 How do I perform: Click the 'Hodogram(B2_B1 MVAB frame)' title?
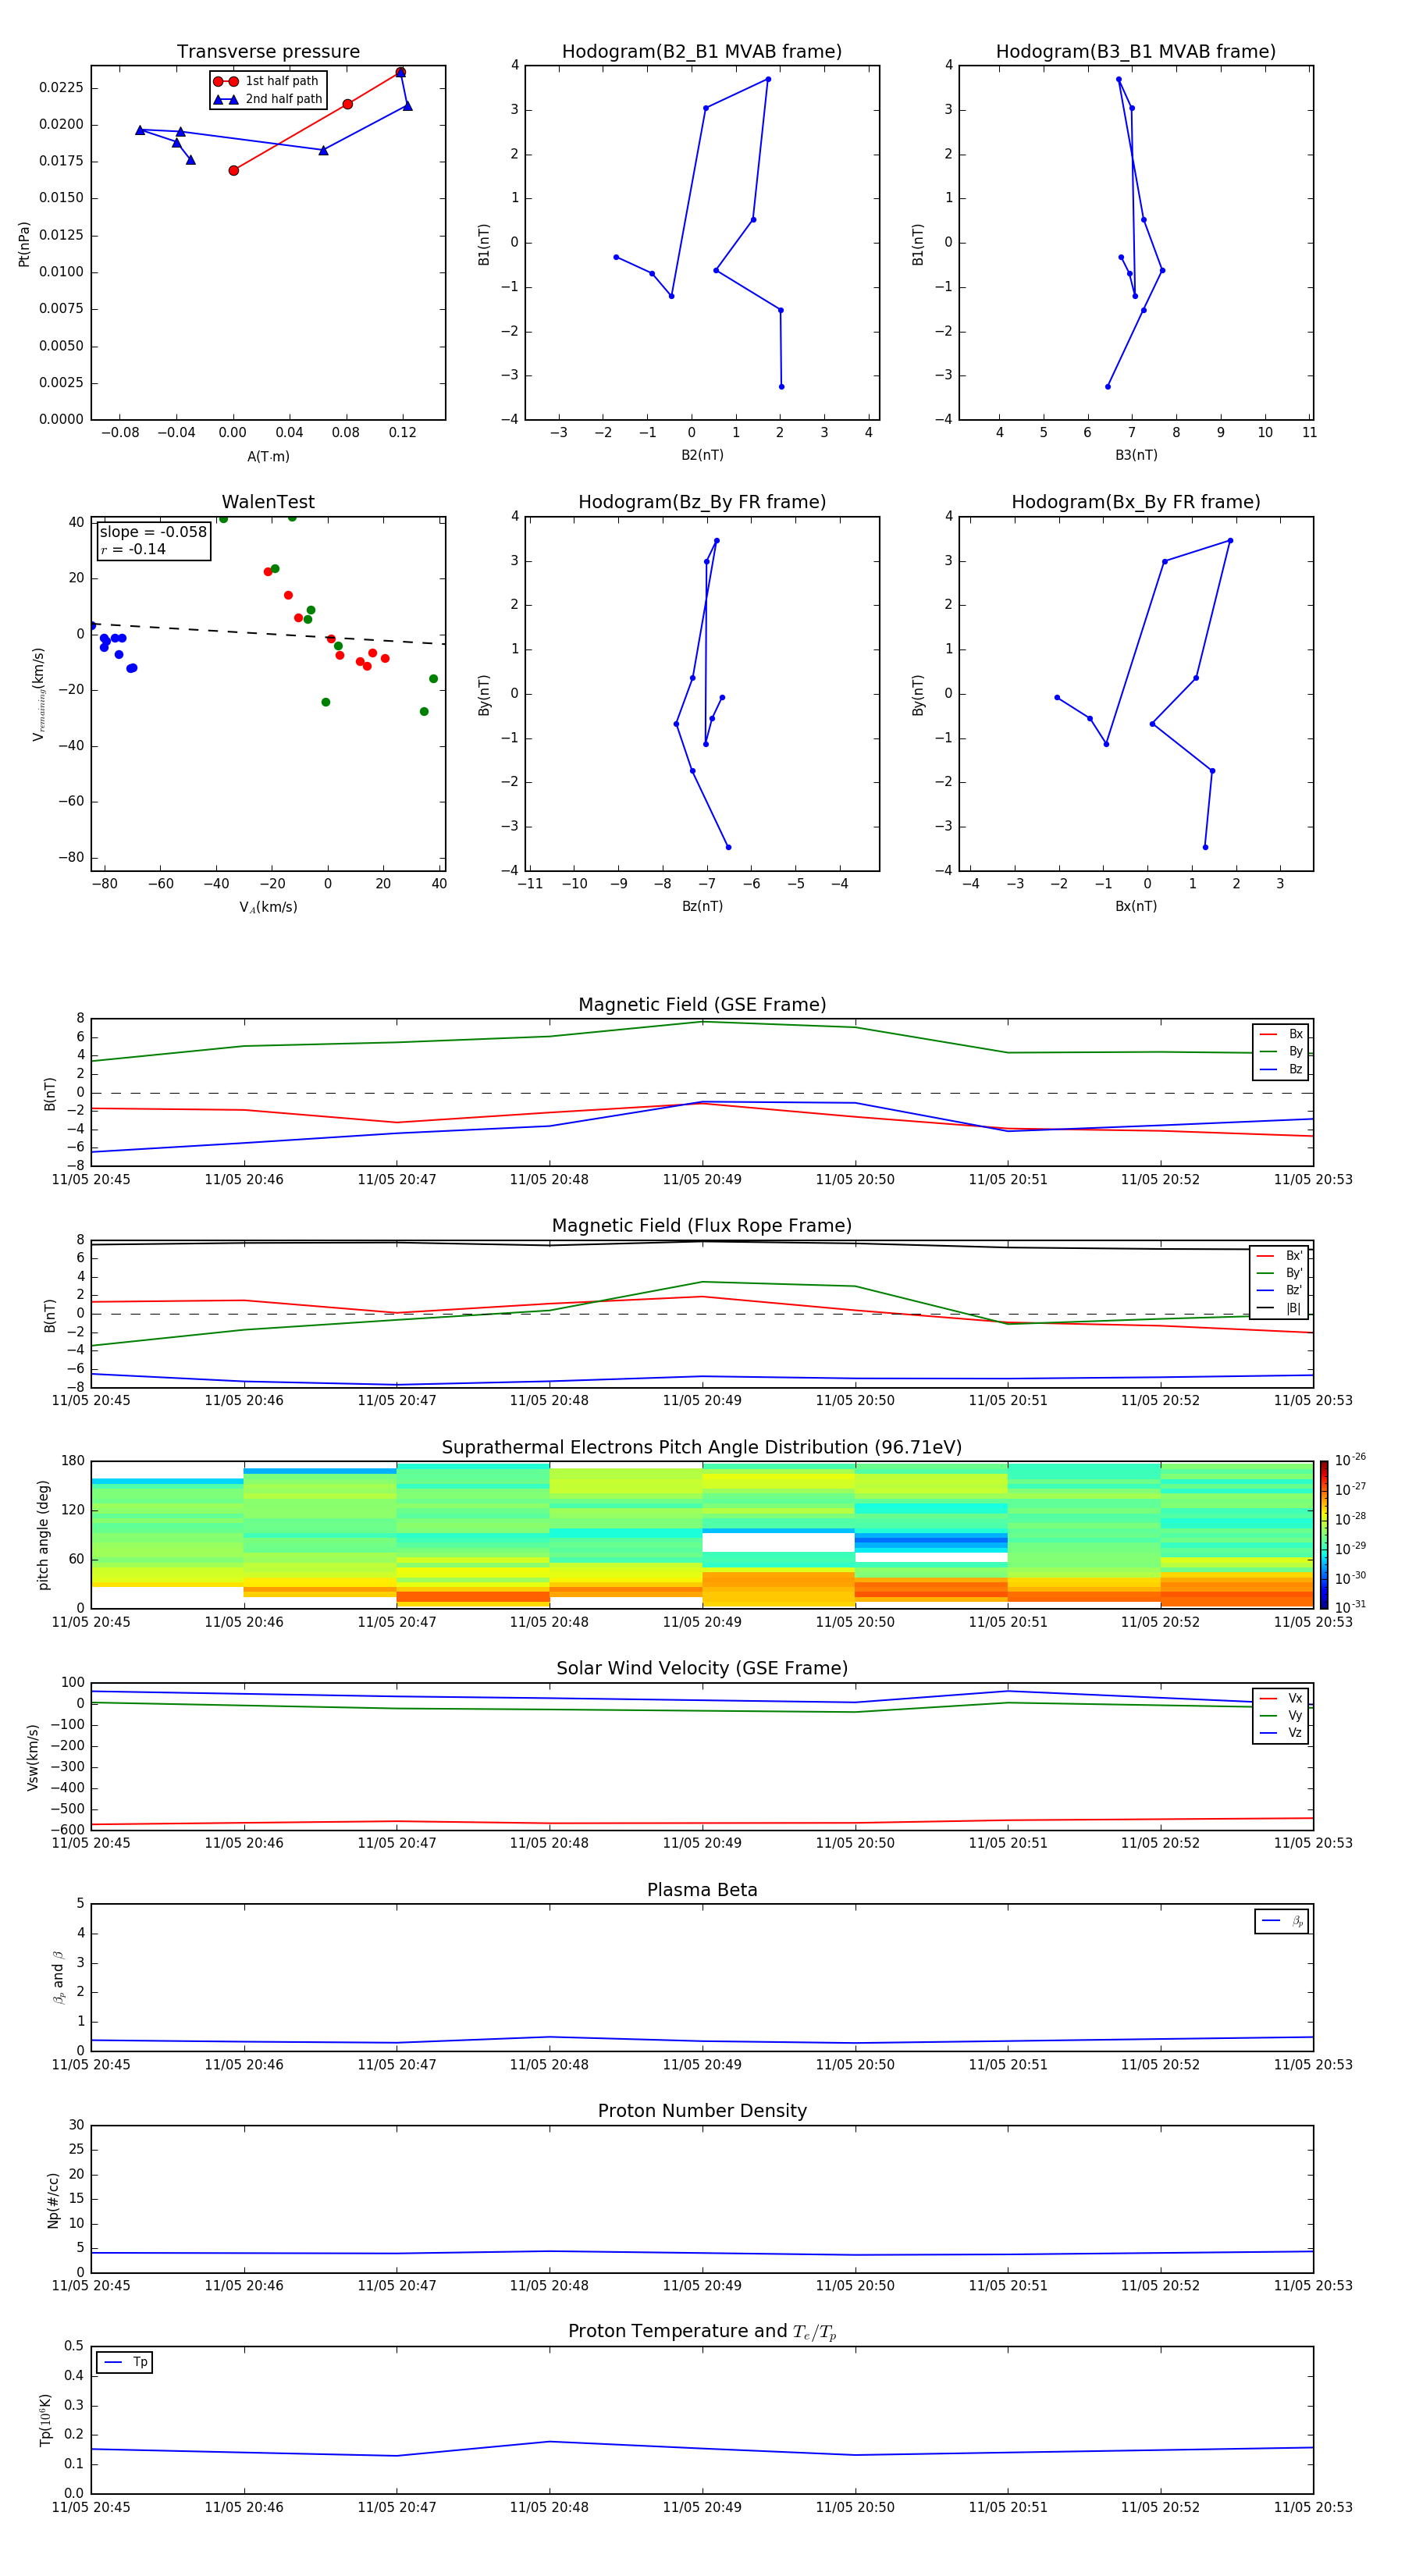(702, 51)
